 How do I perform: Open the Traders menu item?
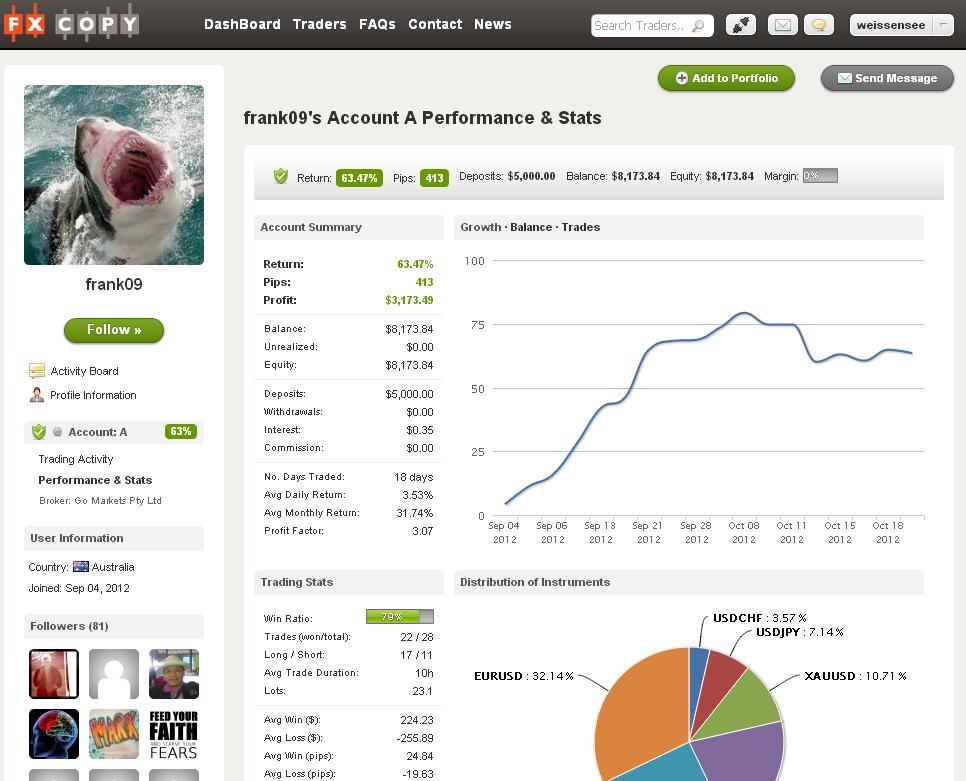(319, 24)
